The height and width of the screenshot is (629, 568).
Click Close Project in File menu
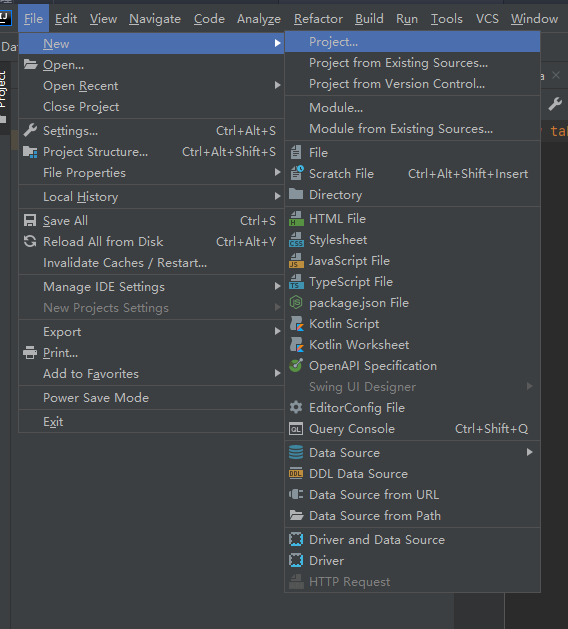click(151, 107)
